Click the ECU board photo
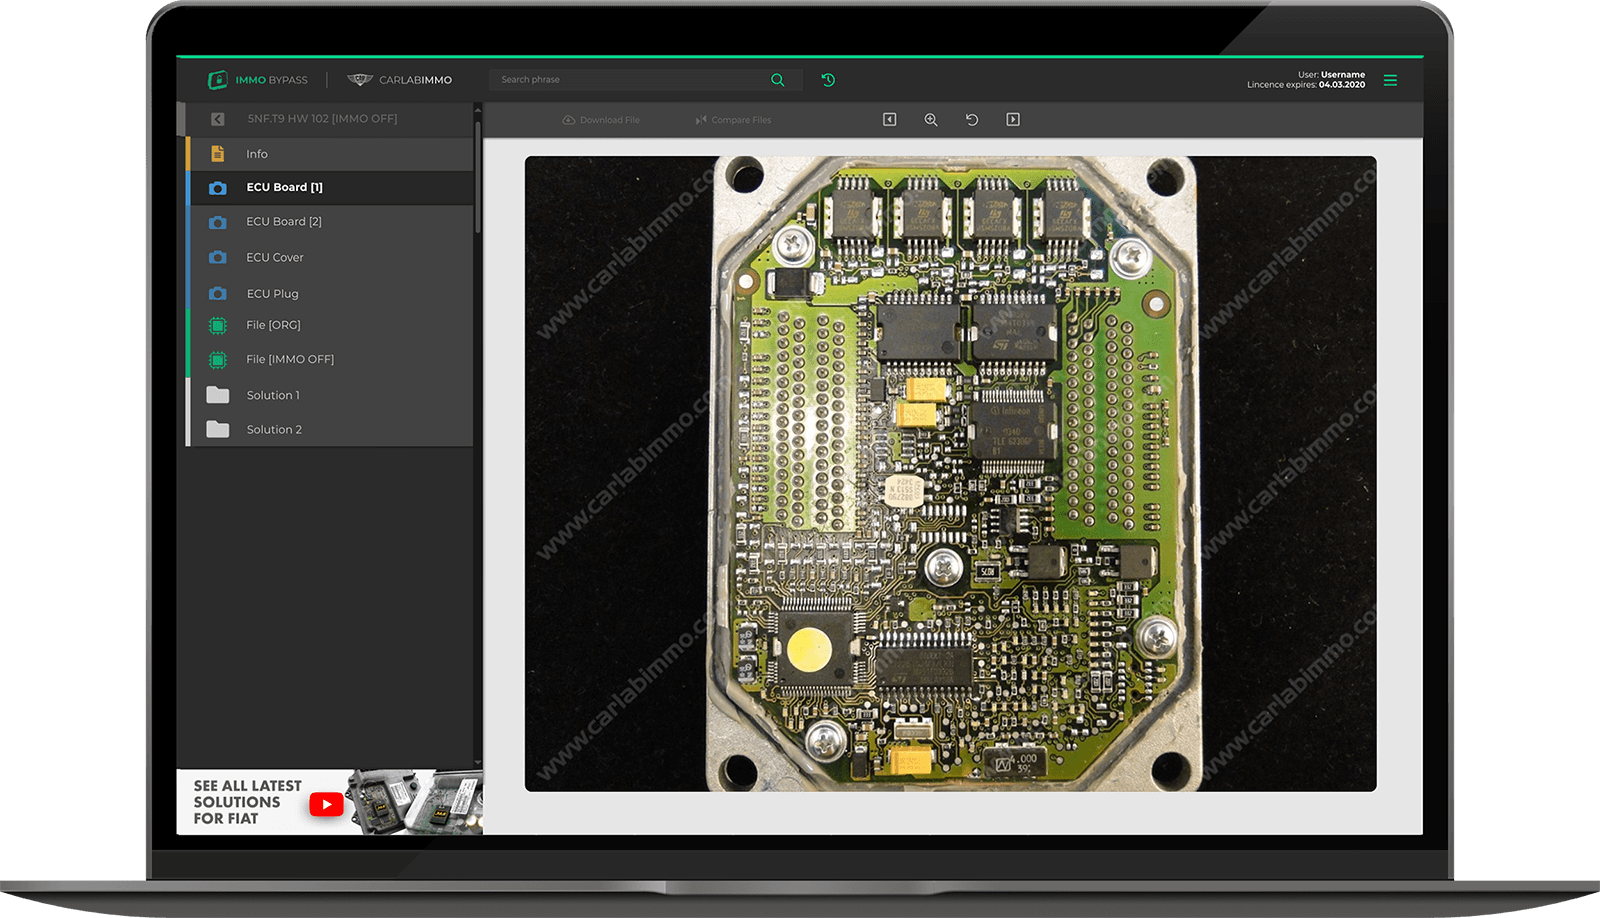 pos(950,474)
